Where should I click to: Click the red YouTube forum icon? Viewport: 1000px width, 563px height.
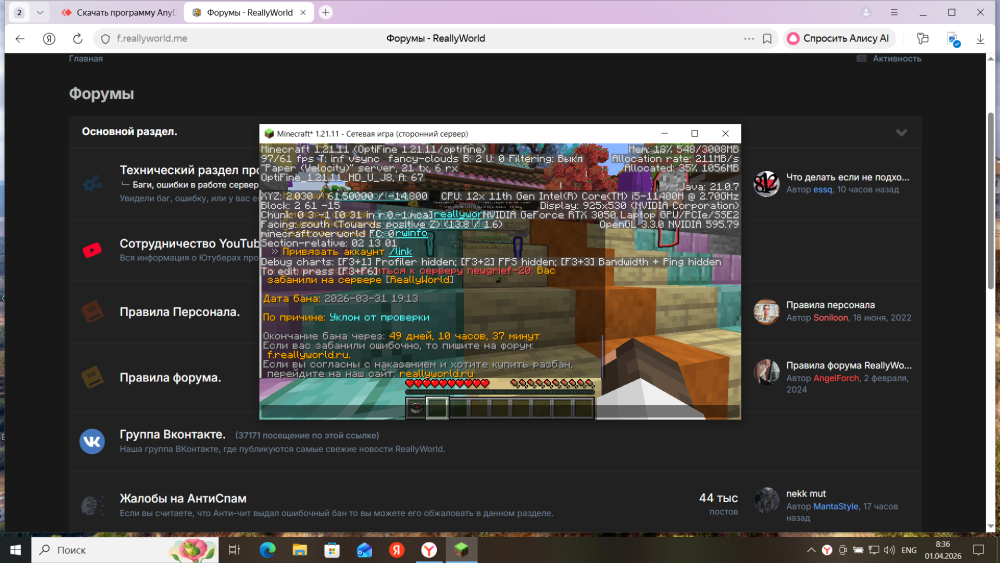[92, 250]
